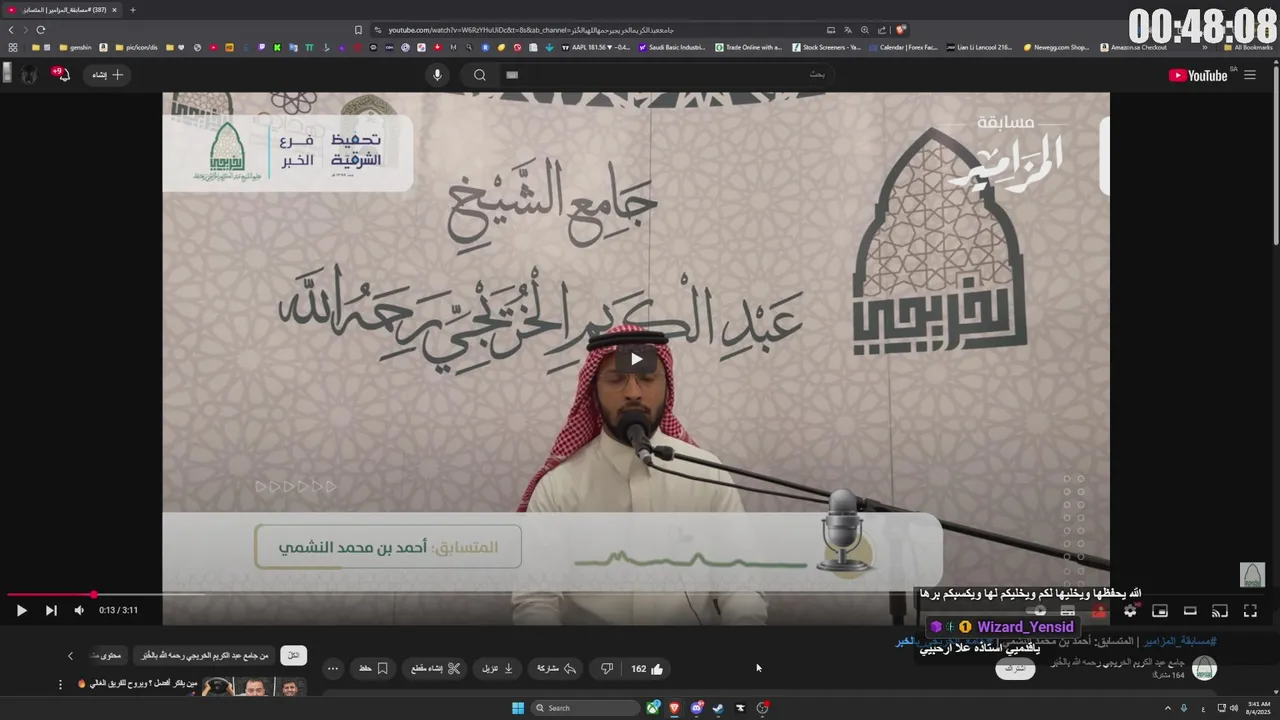1280x720 pixels.
Task: Toggle the autoplay switch
Action: [1038, 610]
